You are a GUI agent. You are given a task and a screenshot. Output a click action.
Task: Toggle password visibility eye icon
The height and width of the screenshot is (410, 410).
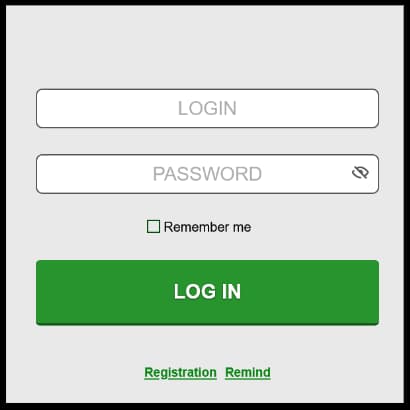pos(360,173)
